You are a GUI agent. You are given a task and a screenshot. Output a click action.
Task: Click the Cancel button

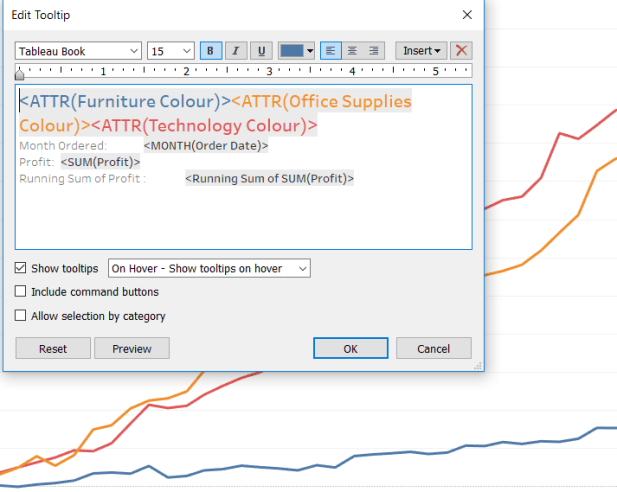click(x=434, y=348)
